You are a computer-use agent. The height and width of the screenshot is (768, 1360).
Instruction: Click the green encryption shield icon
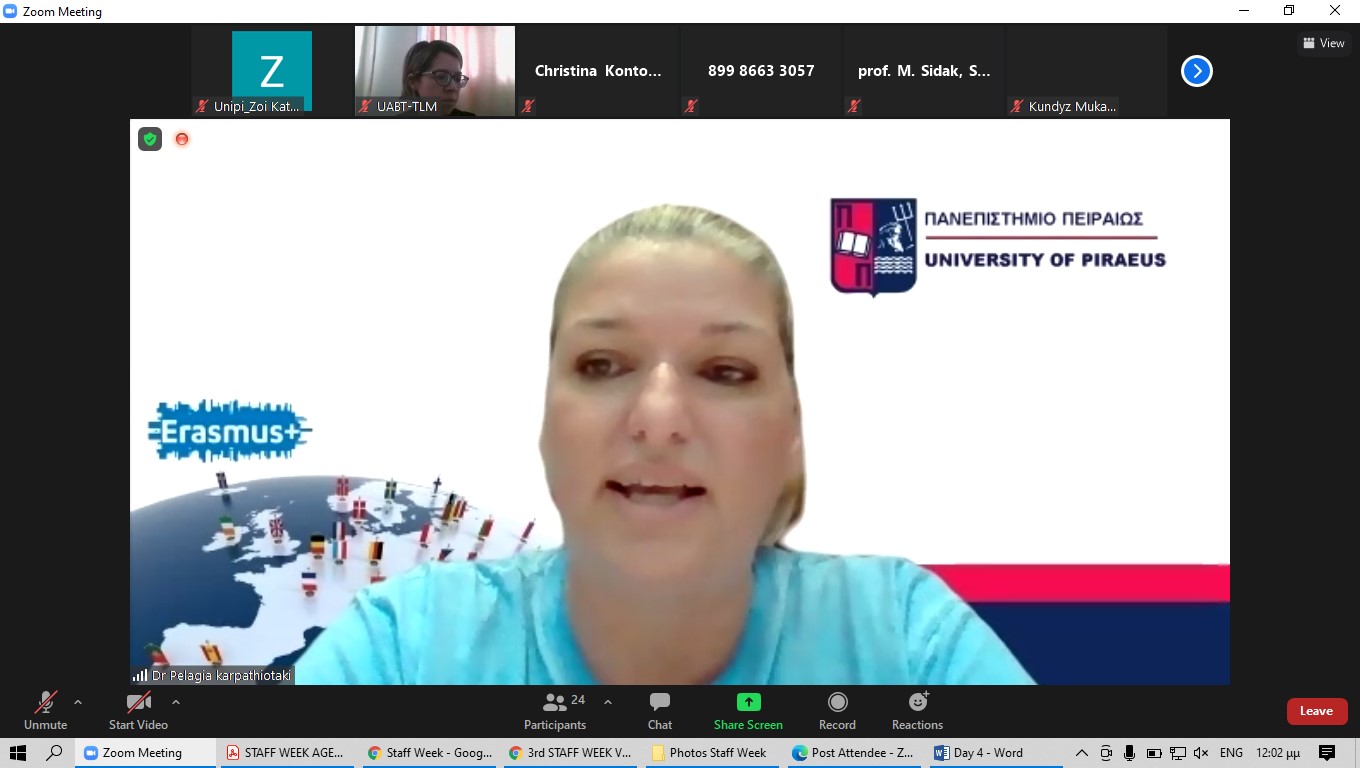(x=150, y=139)
